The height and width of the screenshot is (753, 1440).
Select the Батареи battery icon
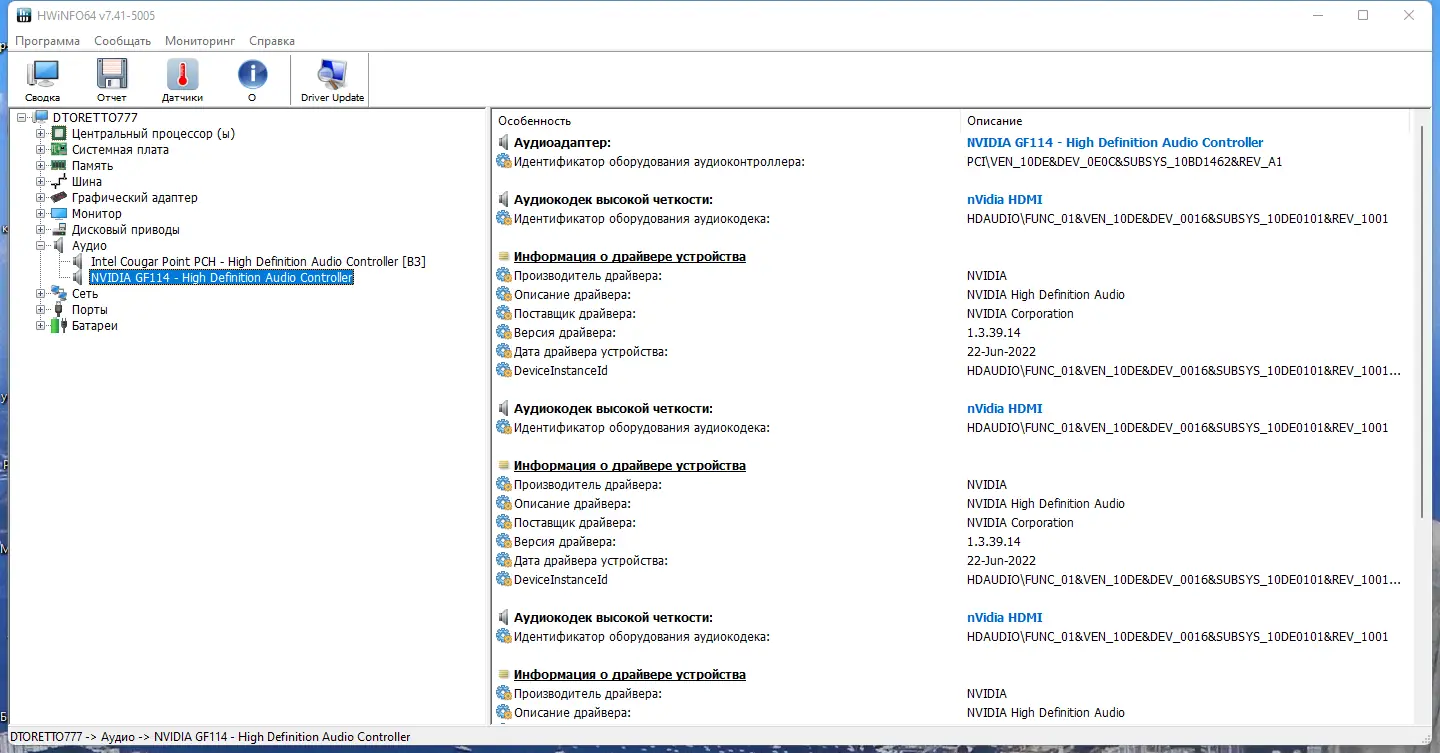pos(59,326)
